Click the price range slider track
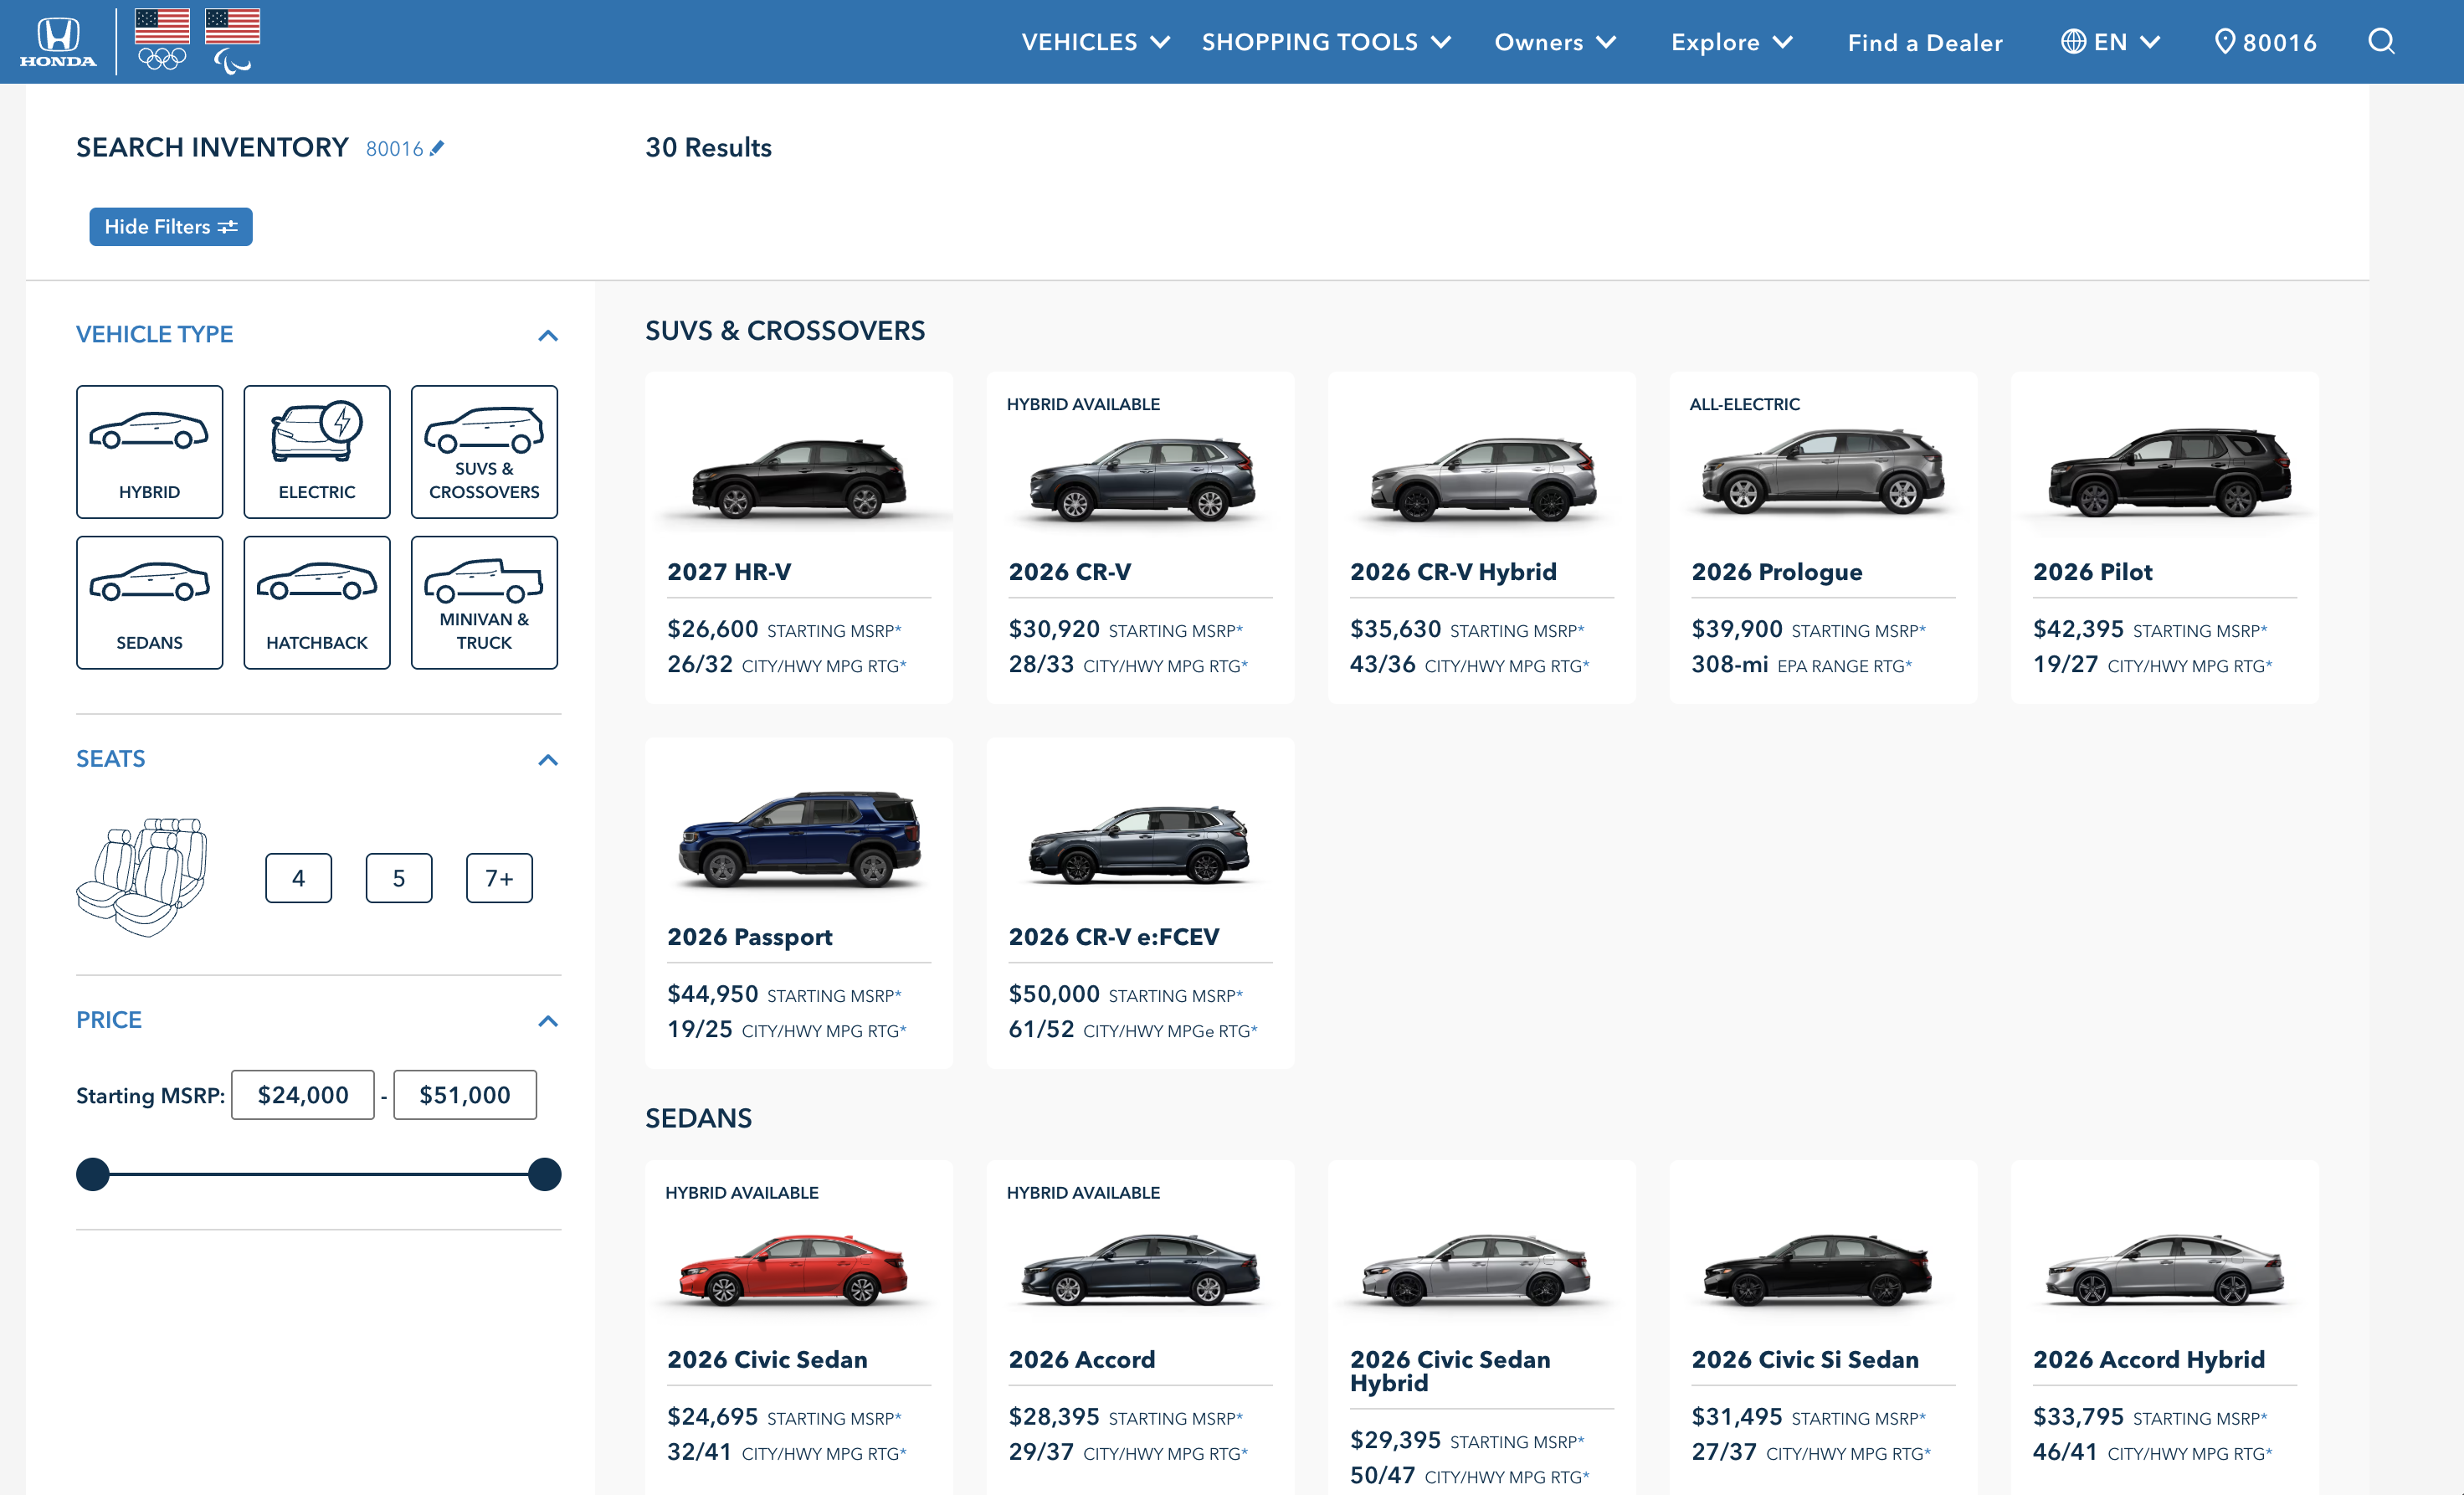Viewport: 2464px width, 1495px height. click(319, 1174)
